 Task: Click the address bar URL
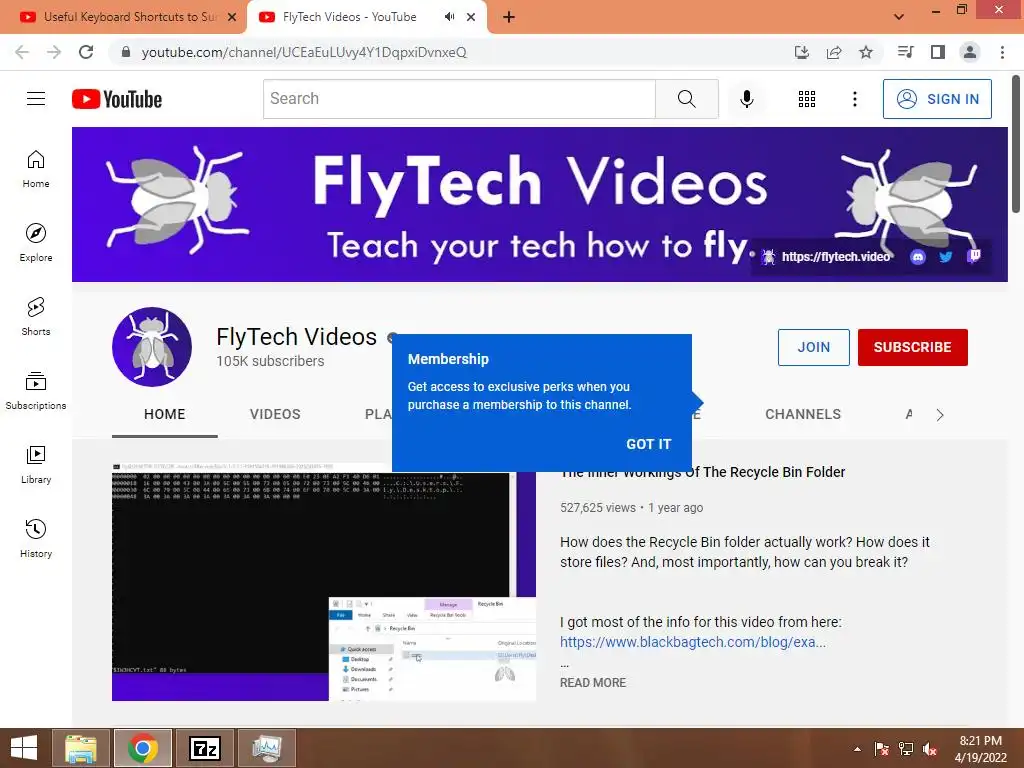pyautogui.click(x=304, y=52)
